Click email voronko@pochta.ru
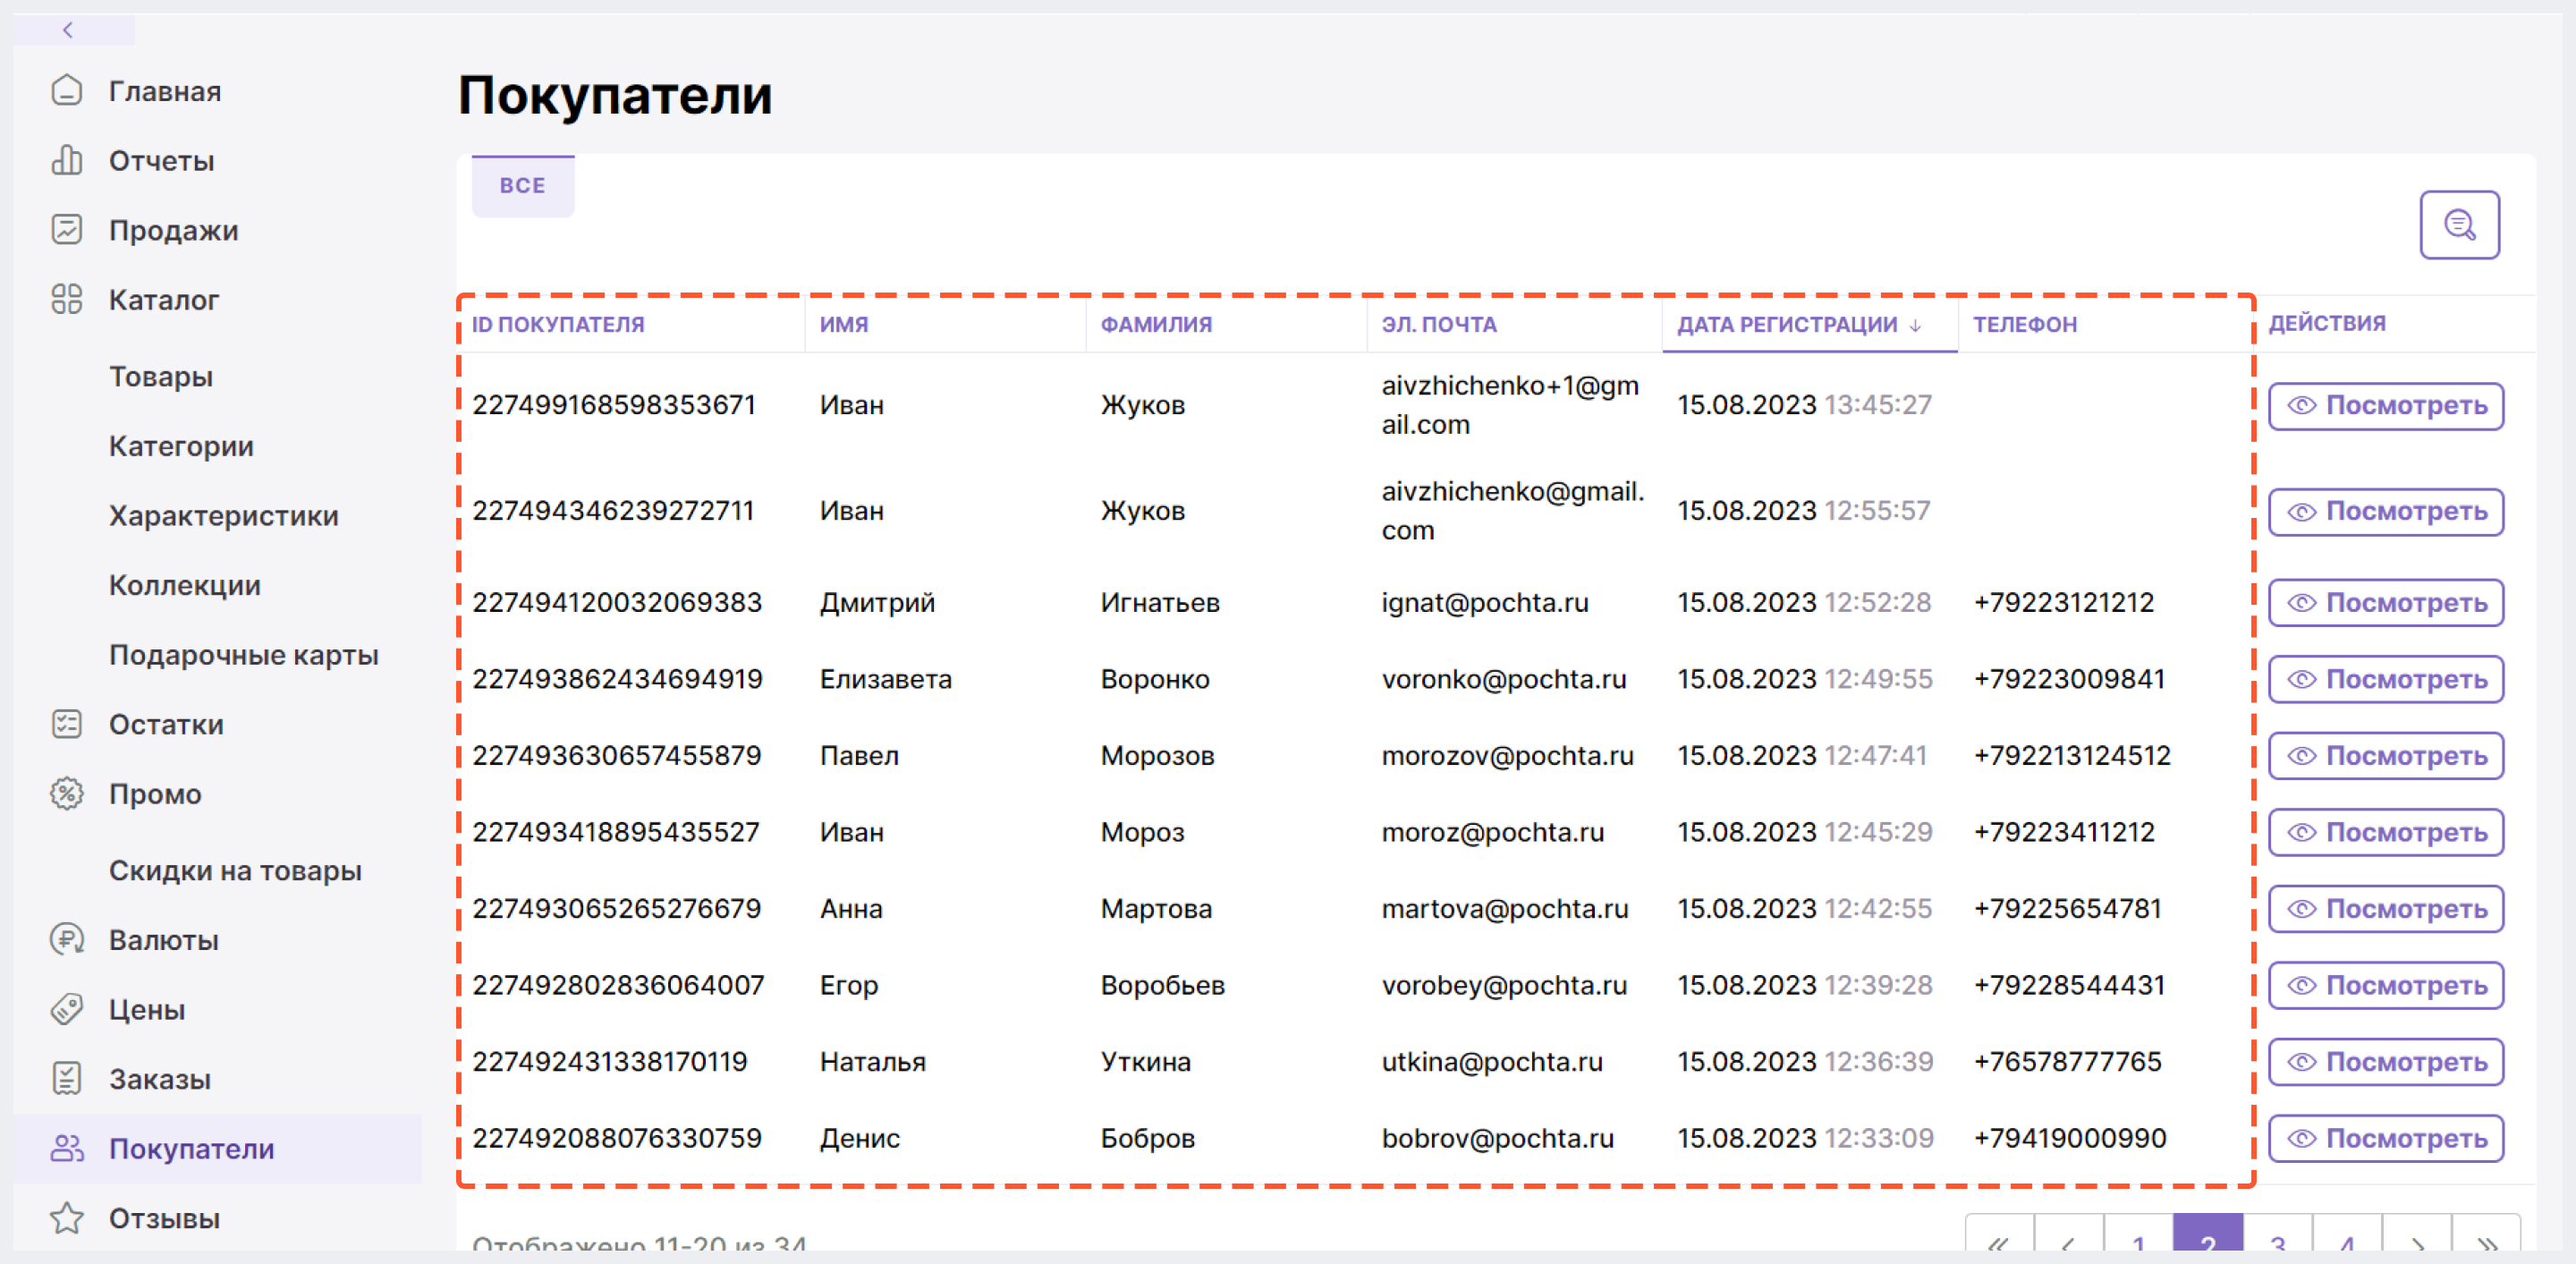This screenshot has height=1264, width=2576. (x=1504, y=680)
